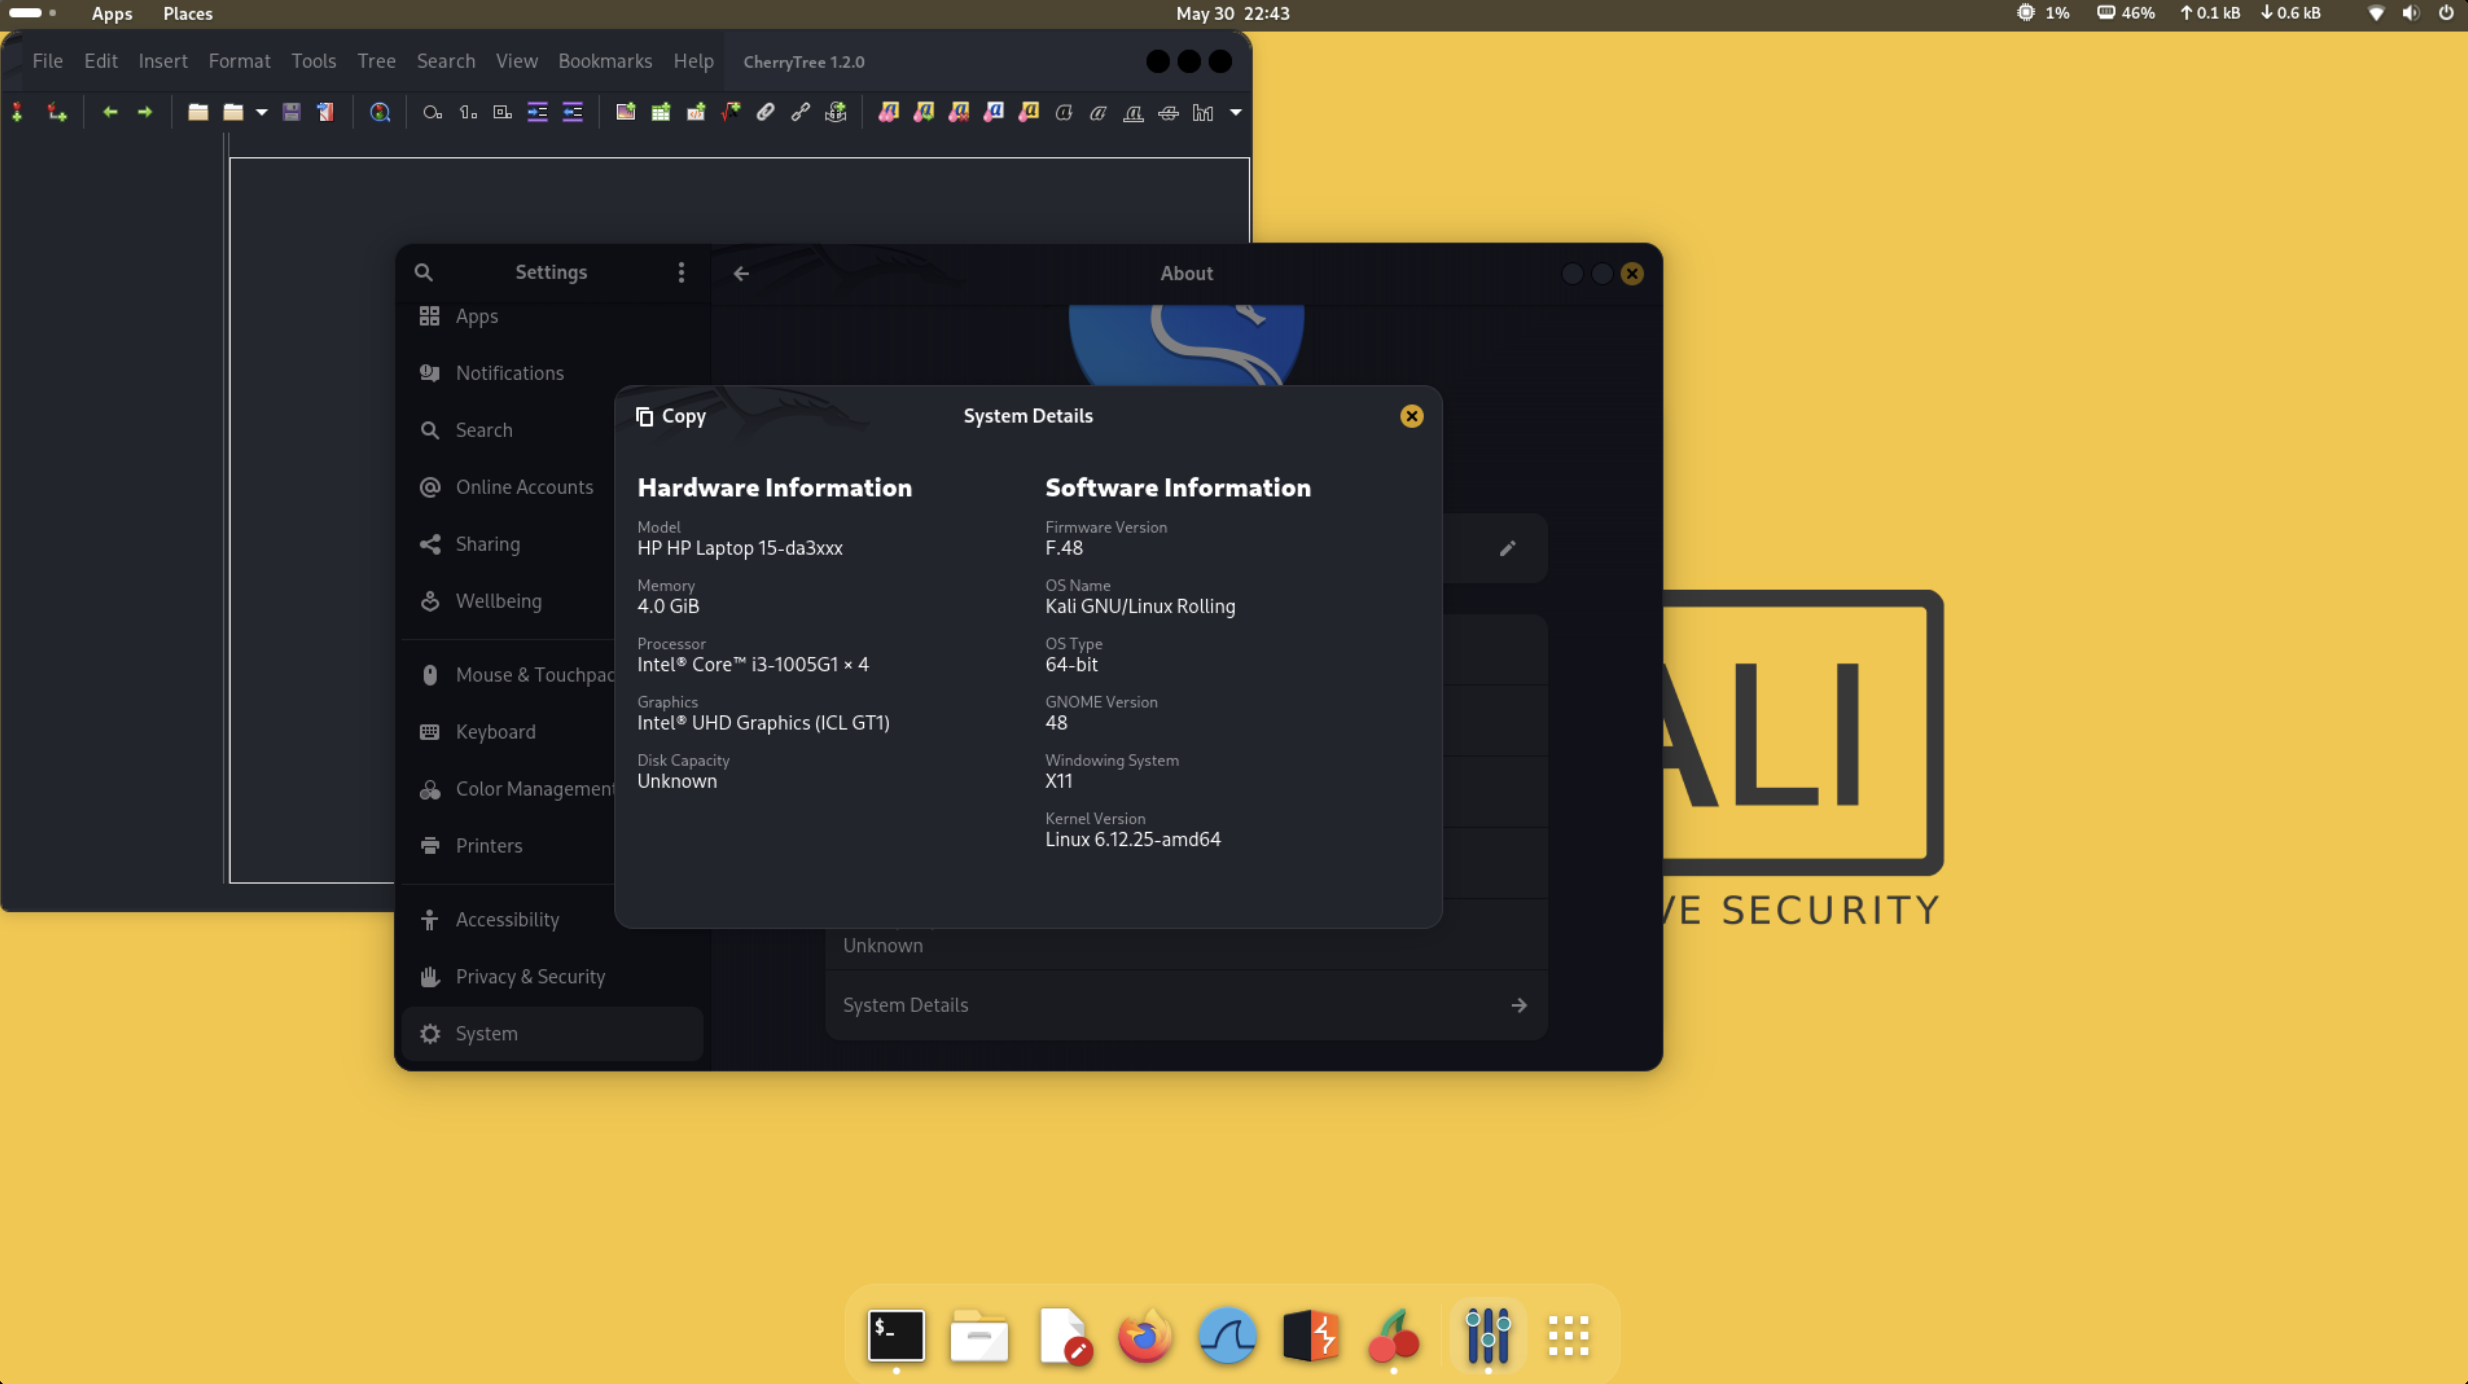
Task: Select Printers in Settings sidebar
Action: tap(552, 846)
